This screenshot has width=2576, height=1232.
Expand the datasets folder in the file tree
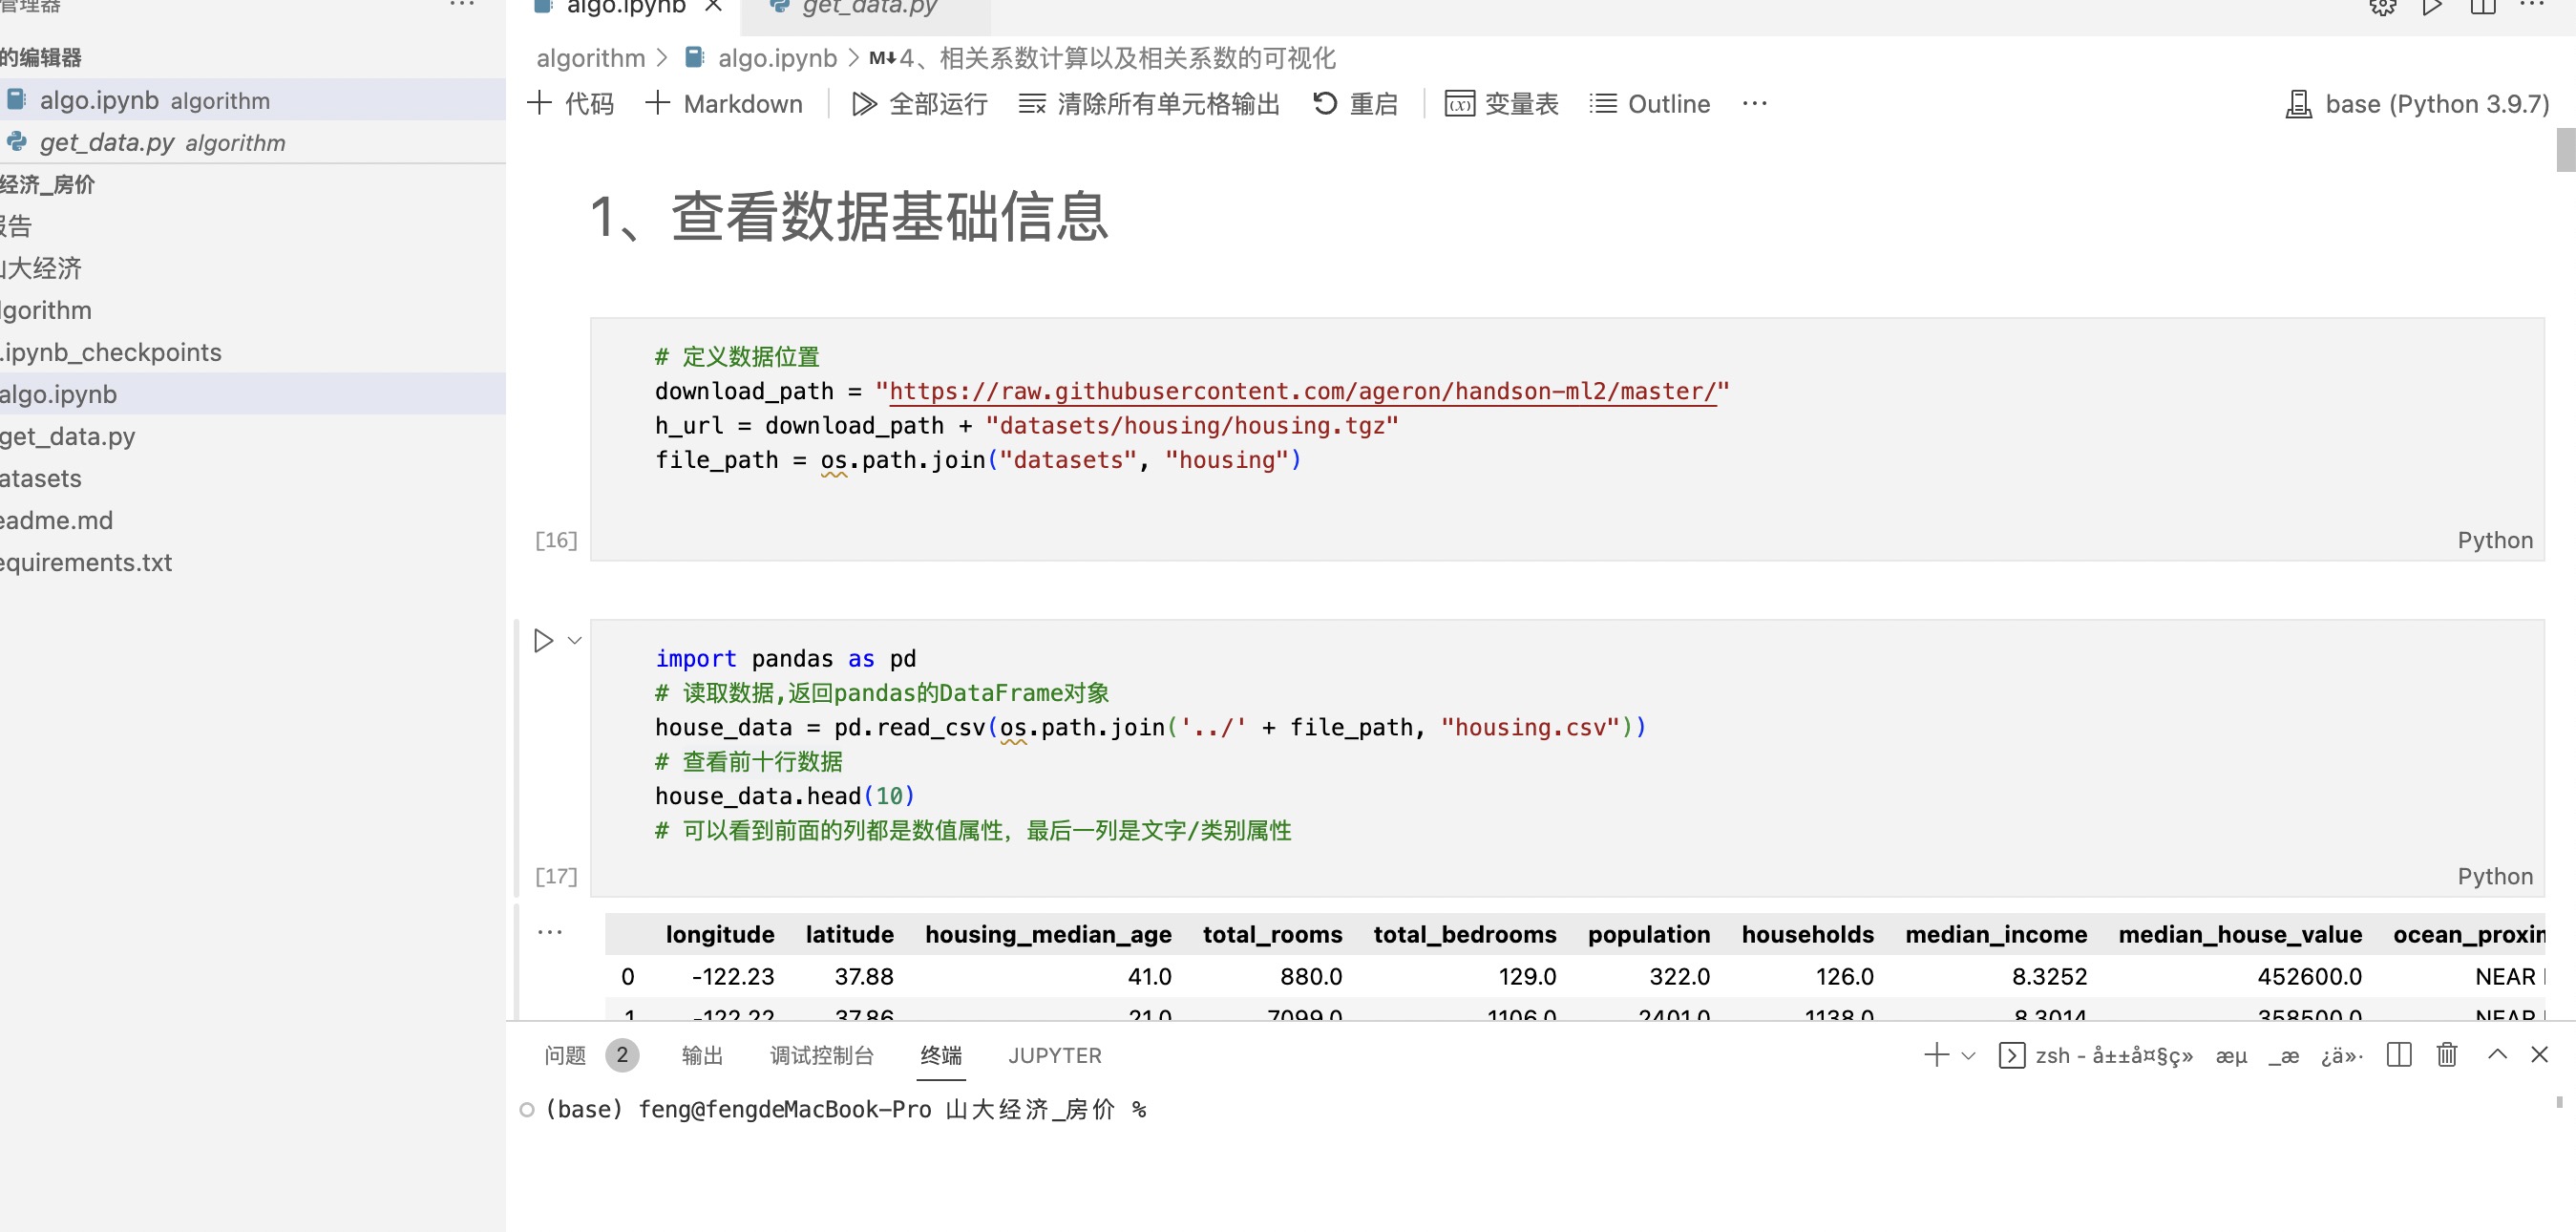252,478
